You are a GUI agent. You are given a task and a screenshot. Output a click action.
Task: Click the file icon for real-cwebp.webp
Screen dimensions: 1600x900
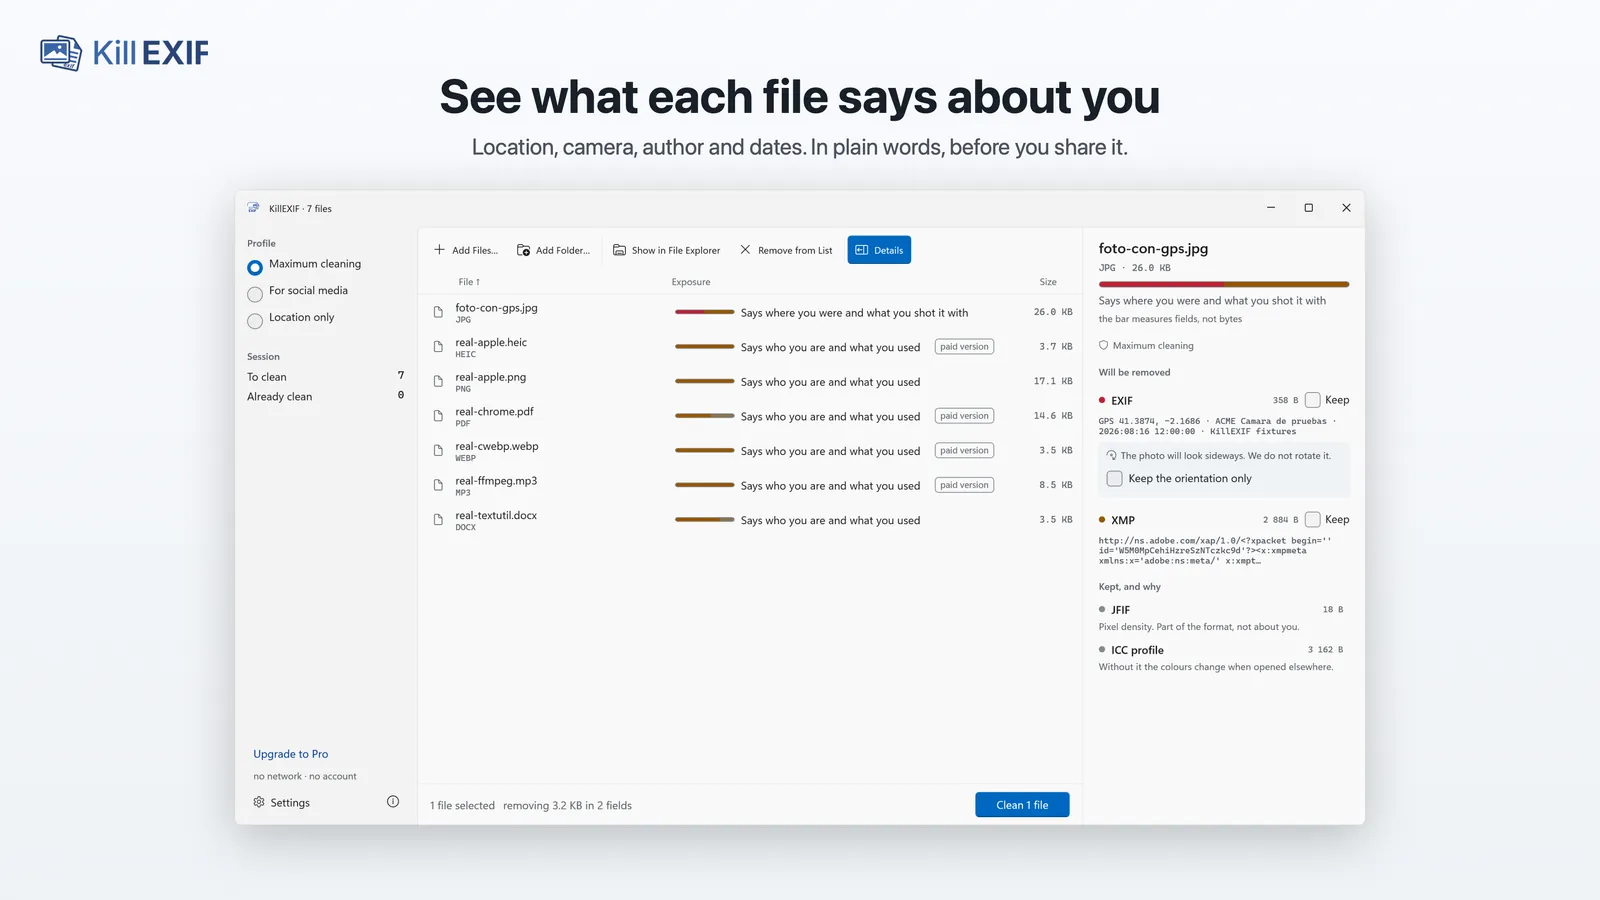(x=438, y=451)
